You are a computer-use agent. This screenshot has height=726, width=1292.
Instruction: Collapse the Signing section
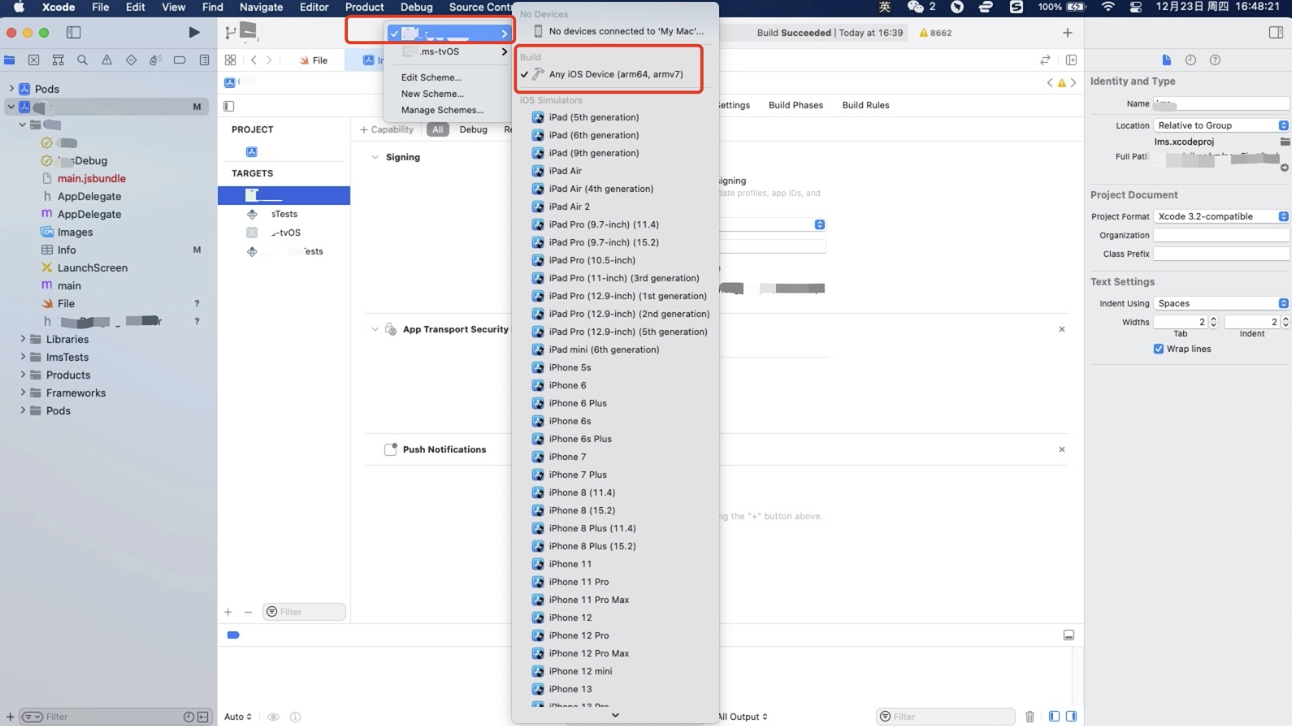(375, 157)
